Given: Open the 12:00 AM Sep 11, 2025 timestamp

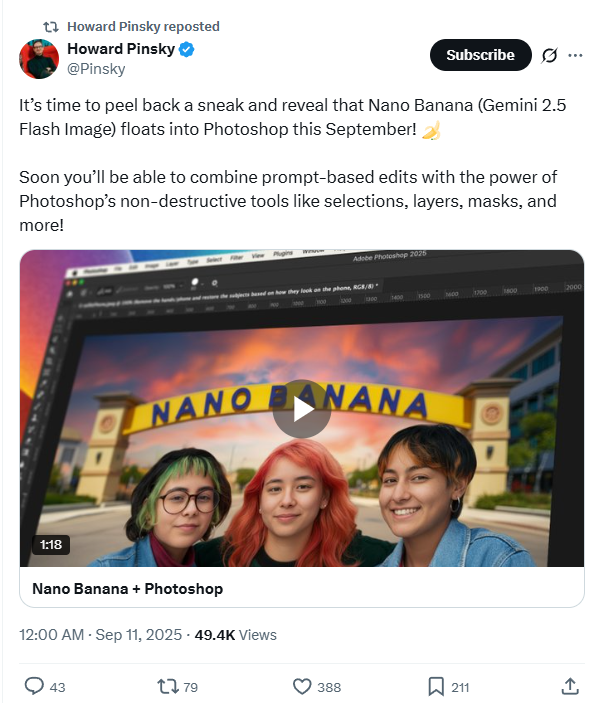Looking at the screenshot, I should (x=100, y=635).
